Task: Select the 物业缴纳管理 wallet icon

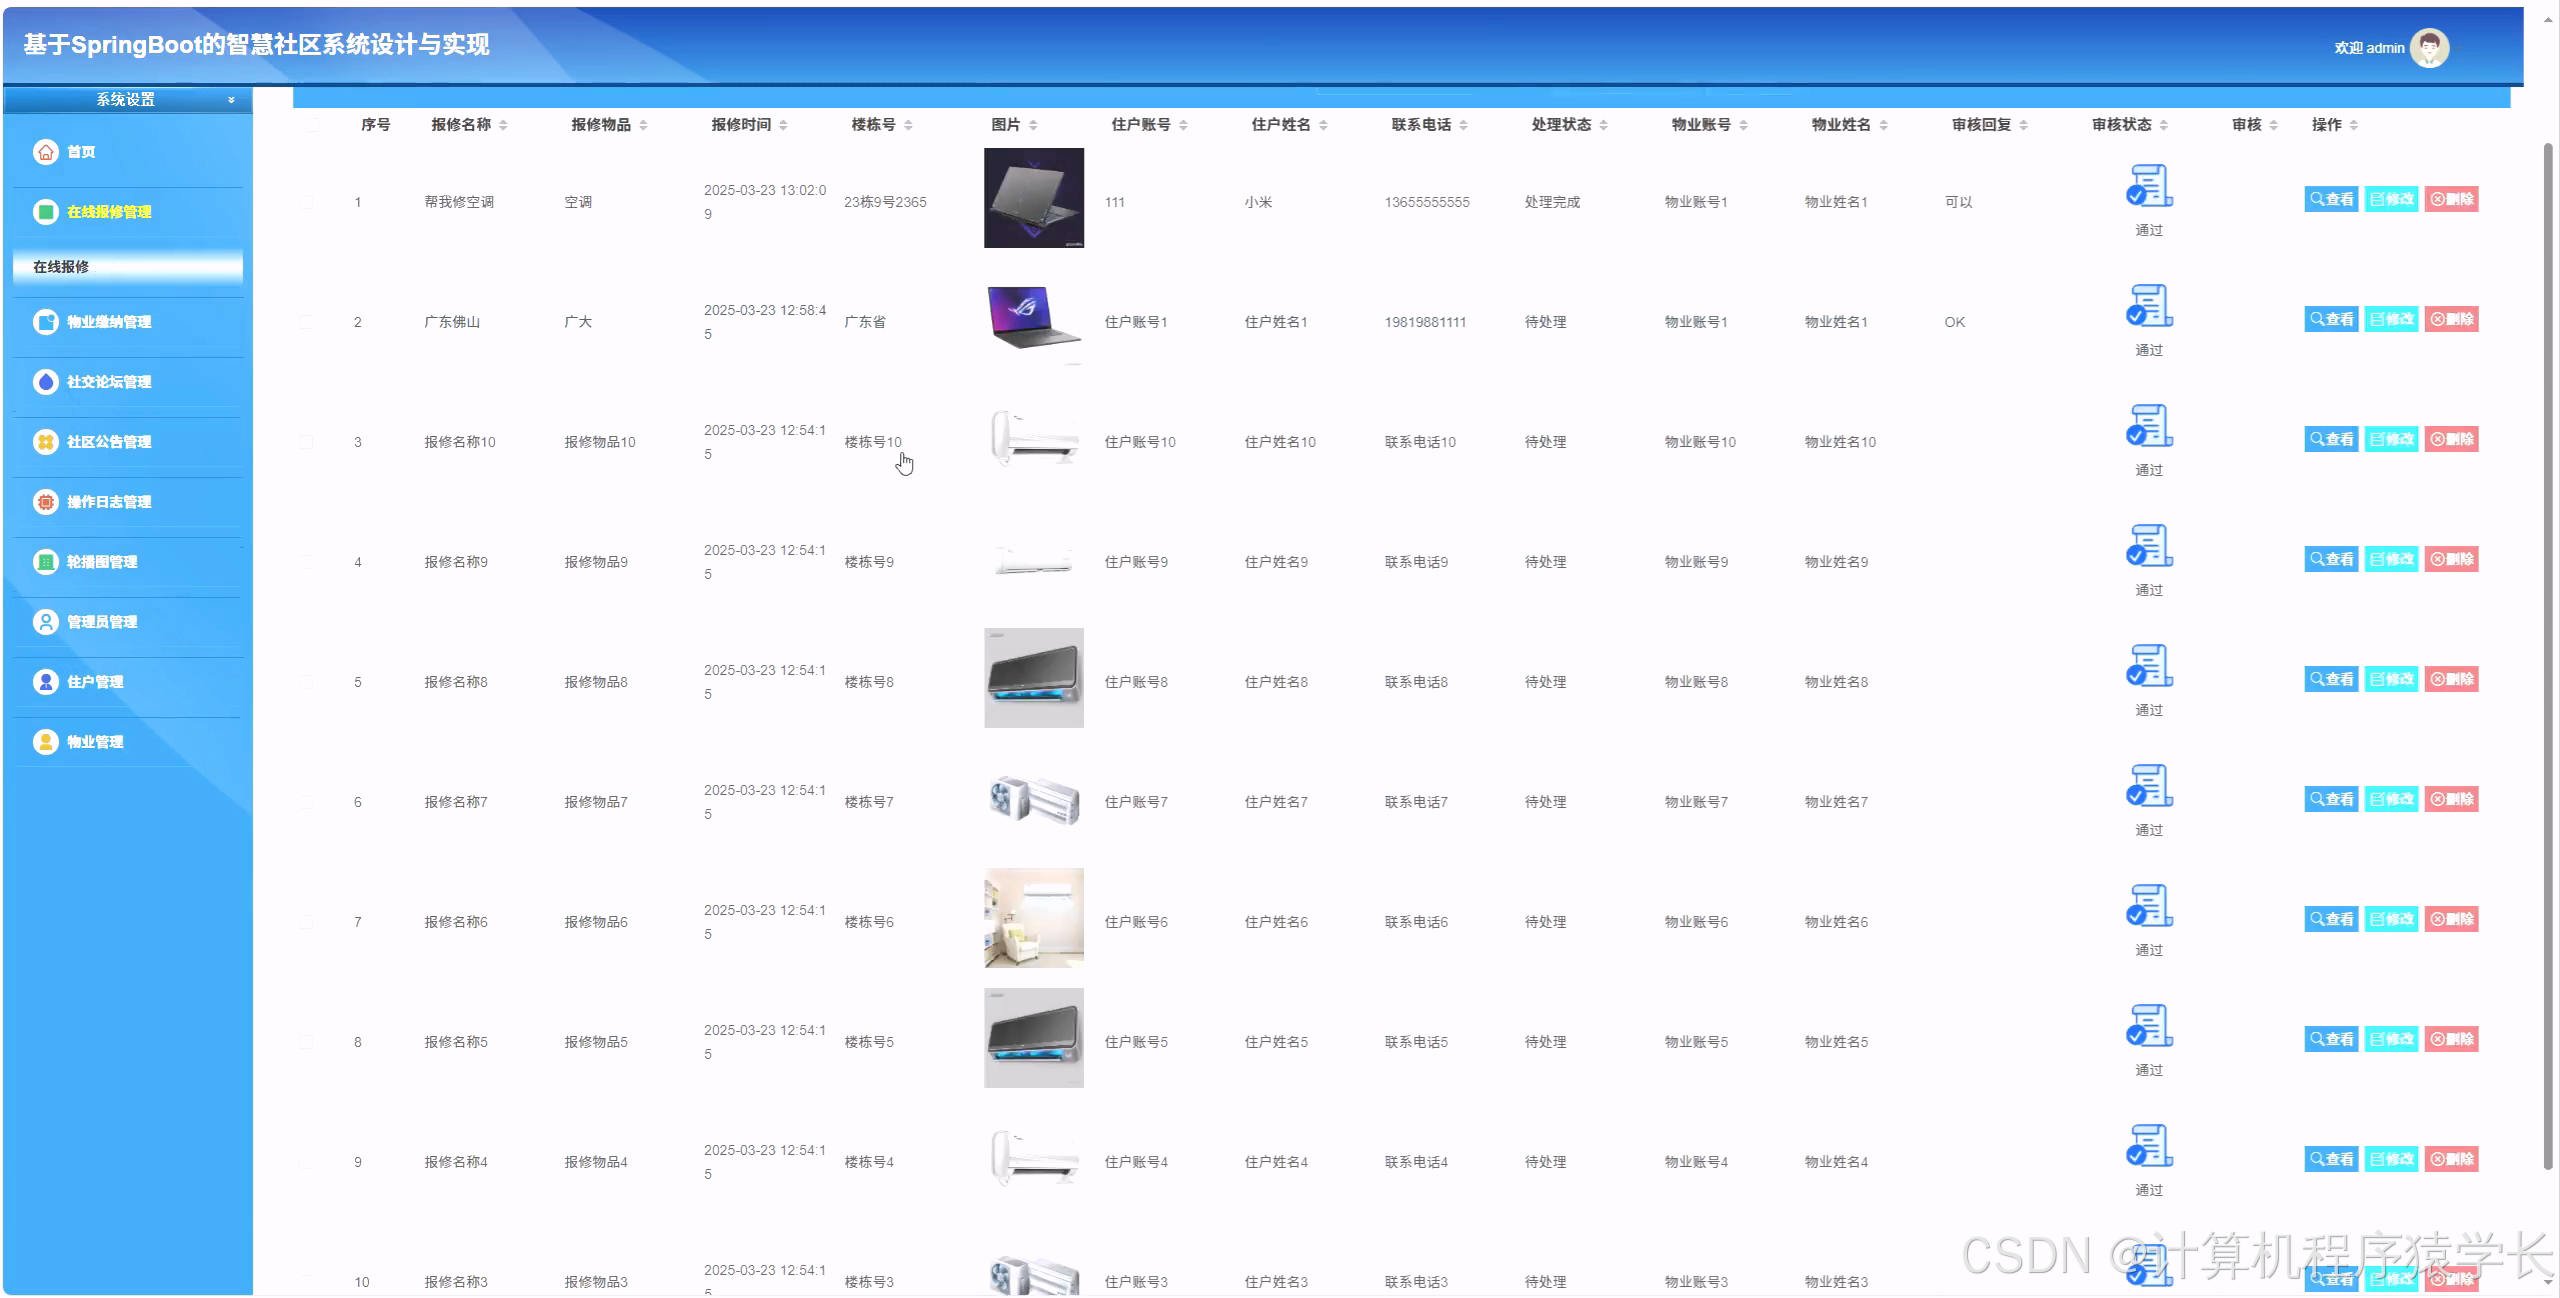Action: coord(46,322)
